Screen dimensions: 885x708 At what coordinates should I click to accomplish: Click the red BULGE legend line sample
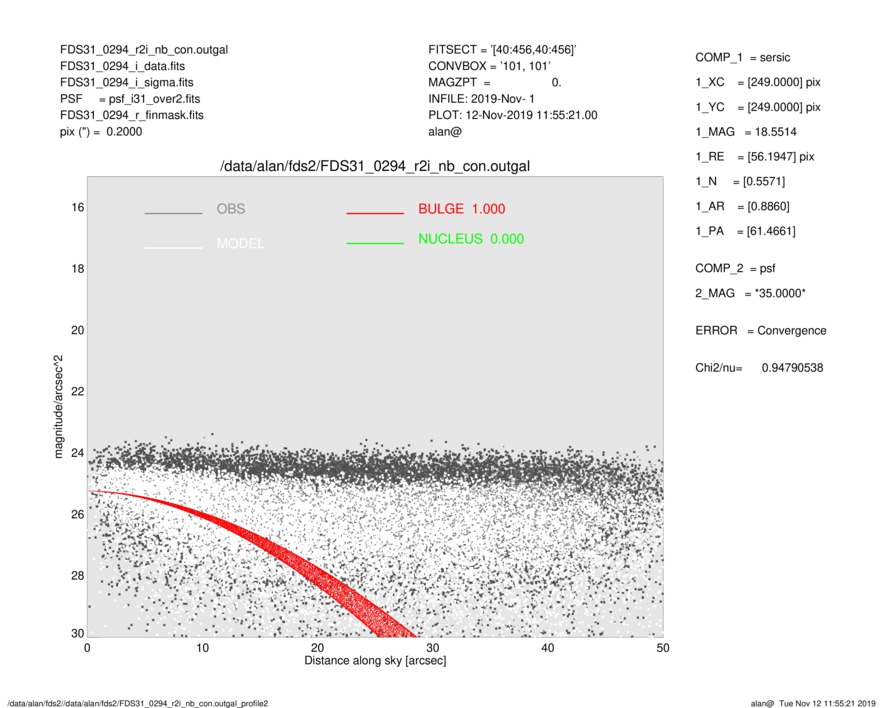(375, 213)
